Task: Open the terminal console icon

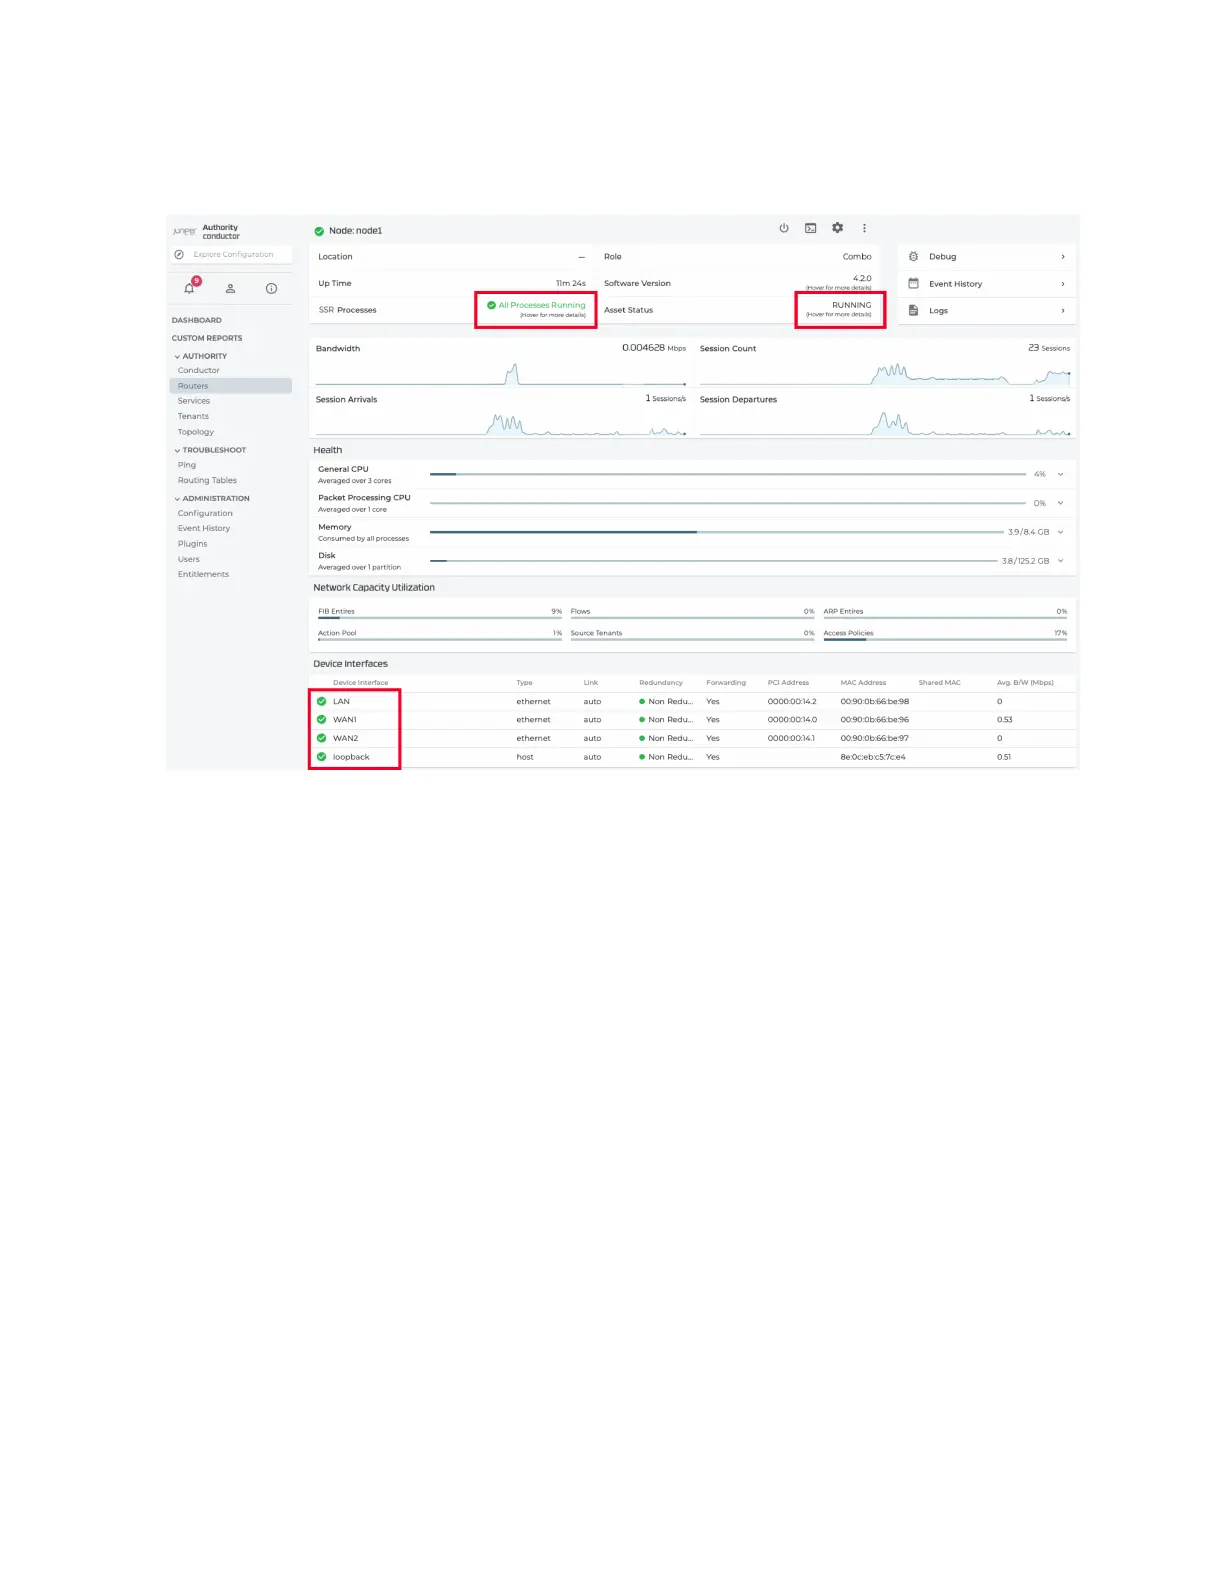Action: 811,228
